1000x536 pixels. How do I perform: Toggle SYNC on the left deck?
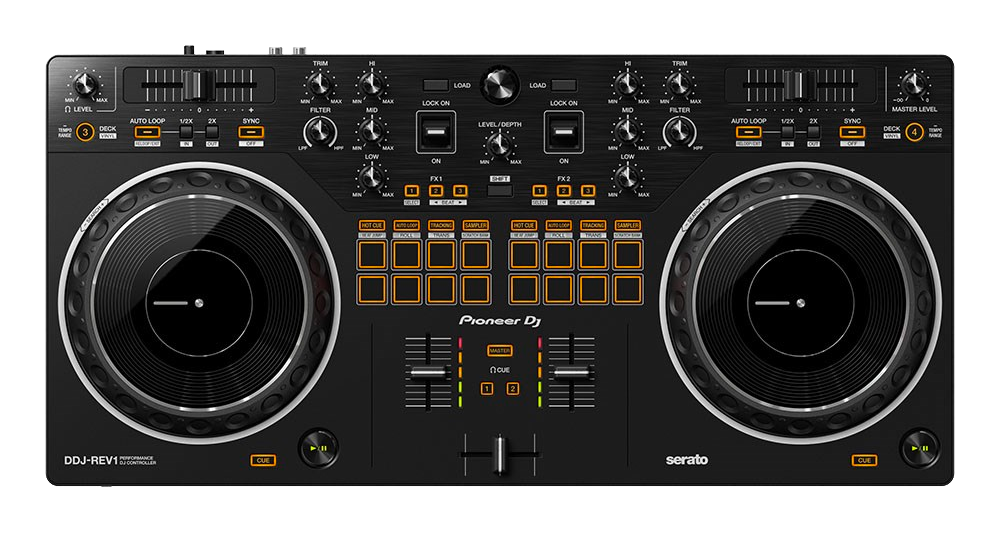pos(250,131)
